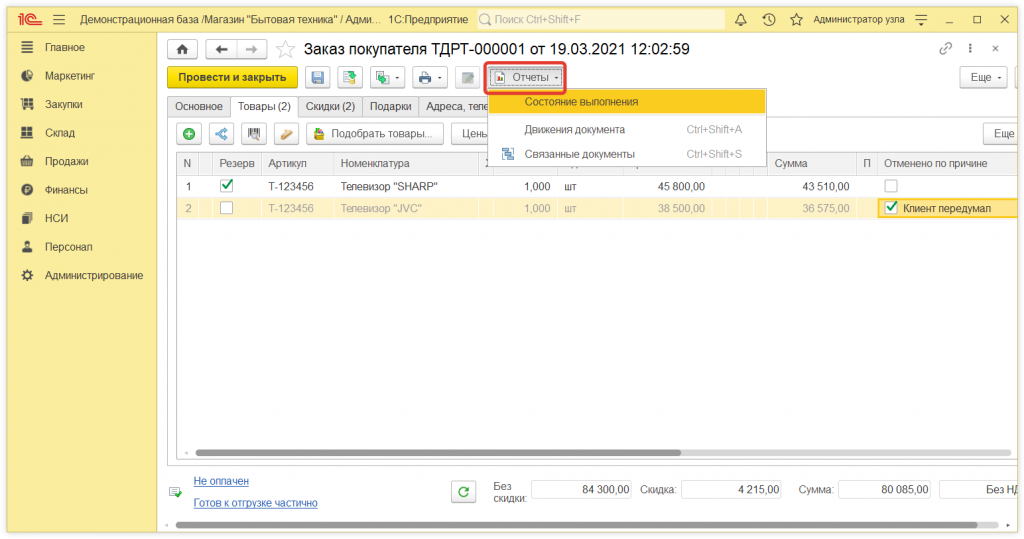Open the Не оплачен status link
Viewport: 1024px width, 539px height.
(221, 481)
